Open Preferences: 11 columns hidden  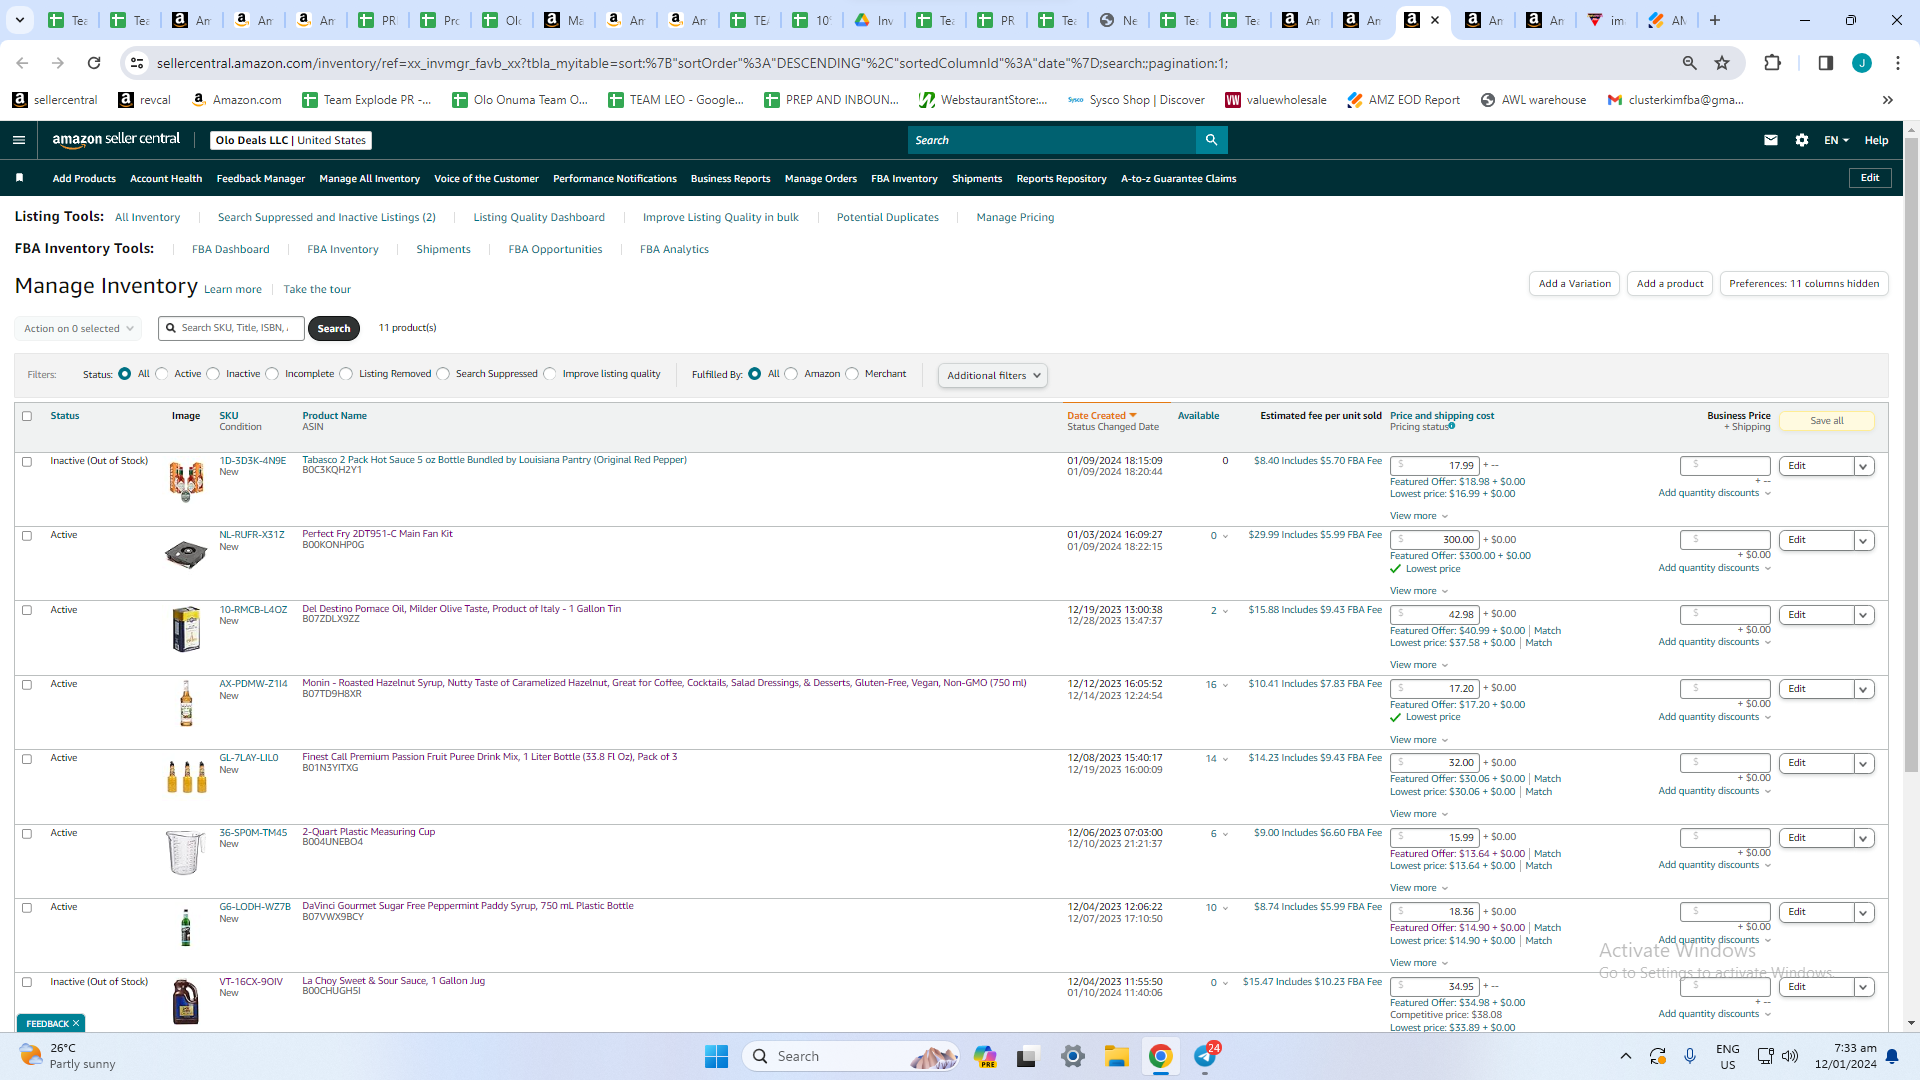coord(1804,284)
